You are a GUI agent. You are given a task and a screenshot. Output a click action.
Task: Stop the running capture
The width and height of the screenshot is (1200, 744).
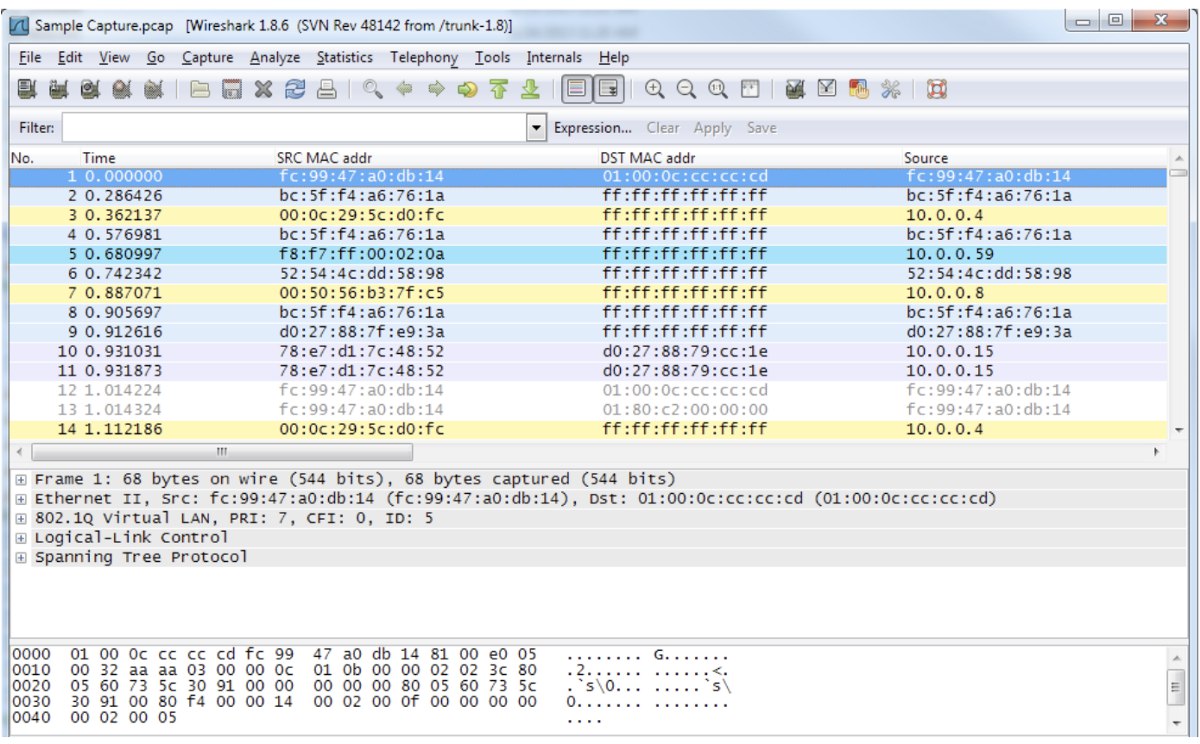click(x=122, y=90)
